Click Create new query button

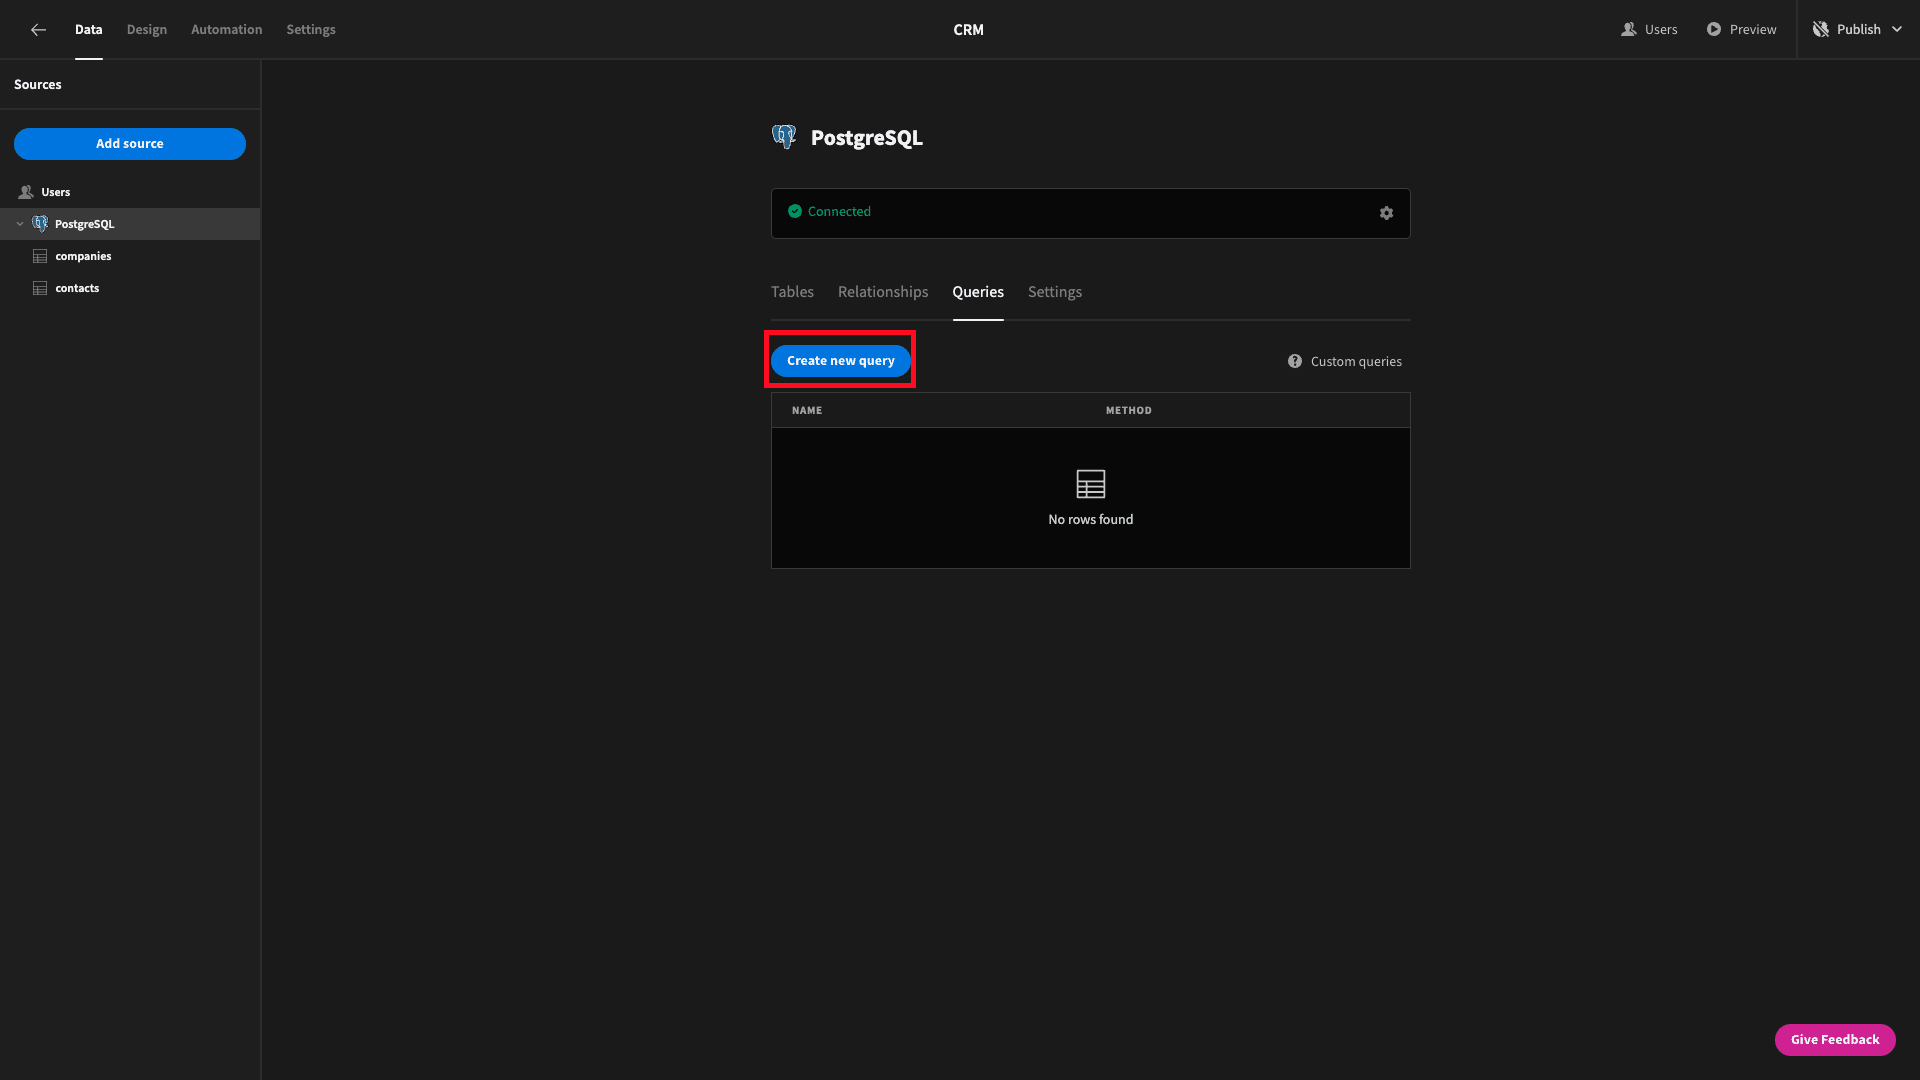pos(841,361)
